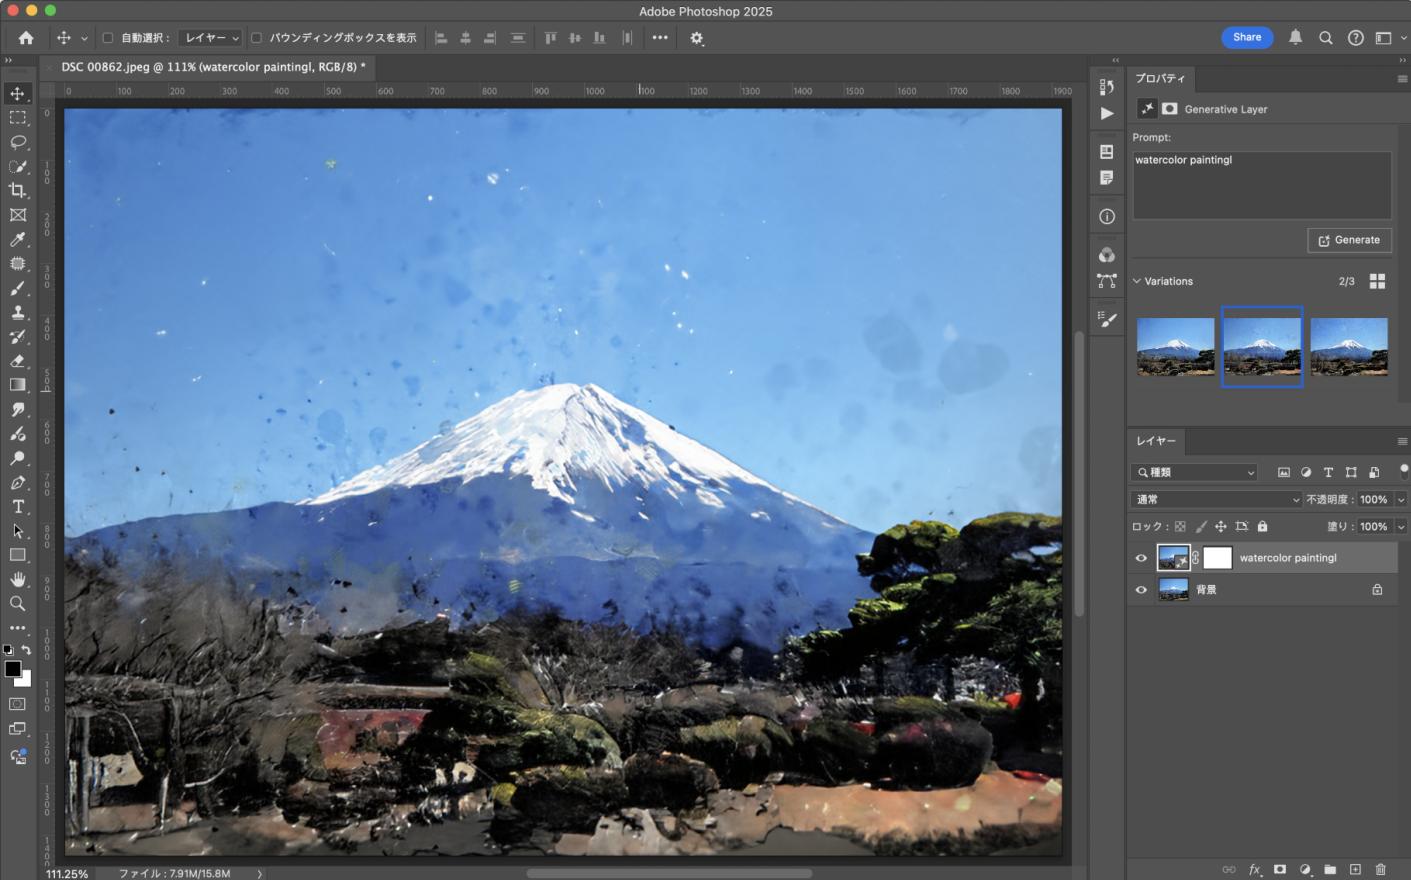Hide the watercolor paintingl layer

(1141, 558)
